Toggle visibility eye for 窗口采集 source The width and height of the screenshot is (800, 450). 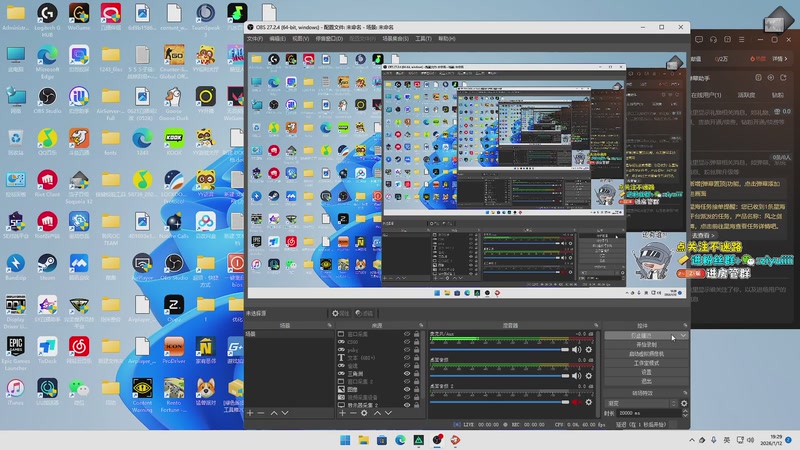point(407,334)
